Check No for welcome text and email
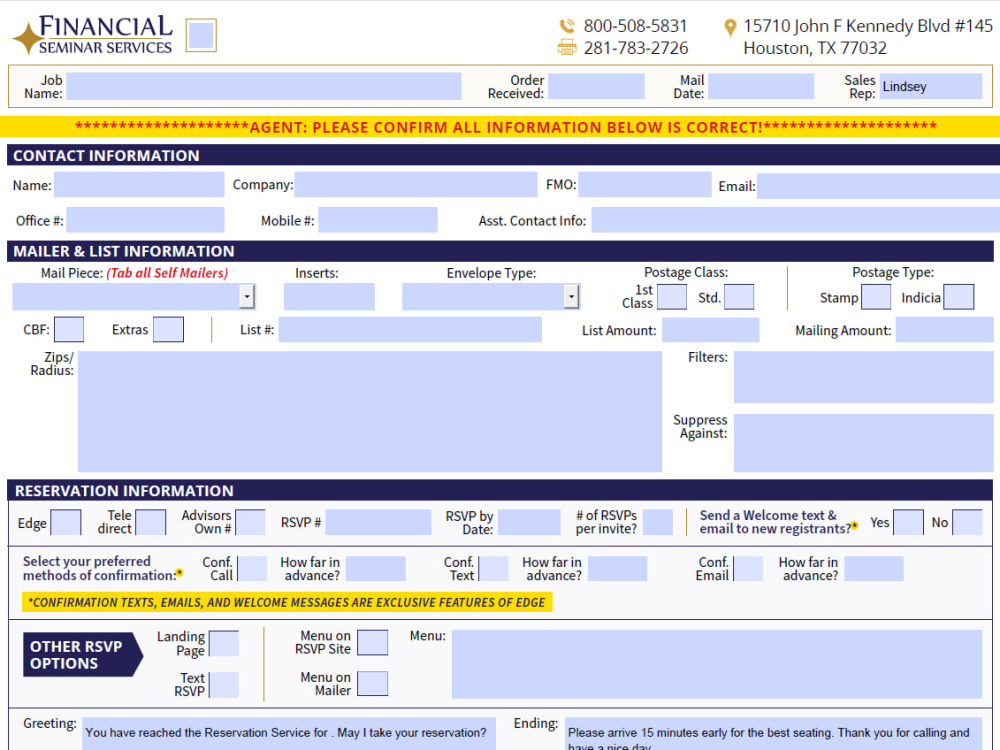Image resolution: width=1000 pixels, height=750 pixels. [967, 522]
